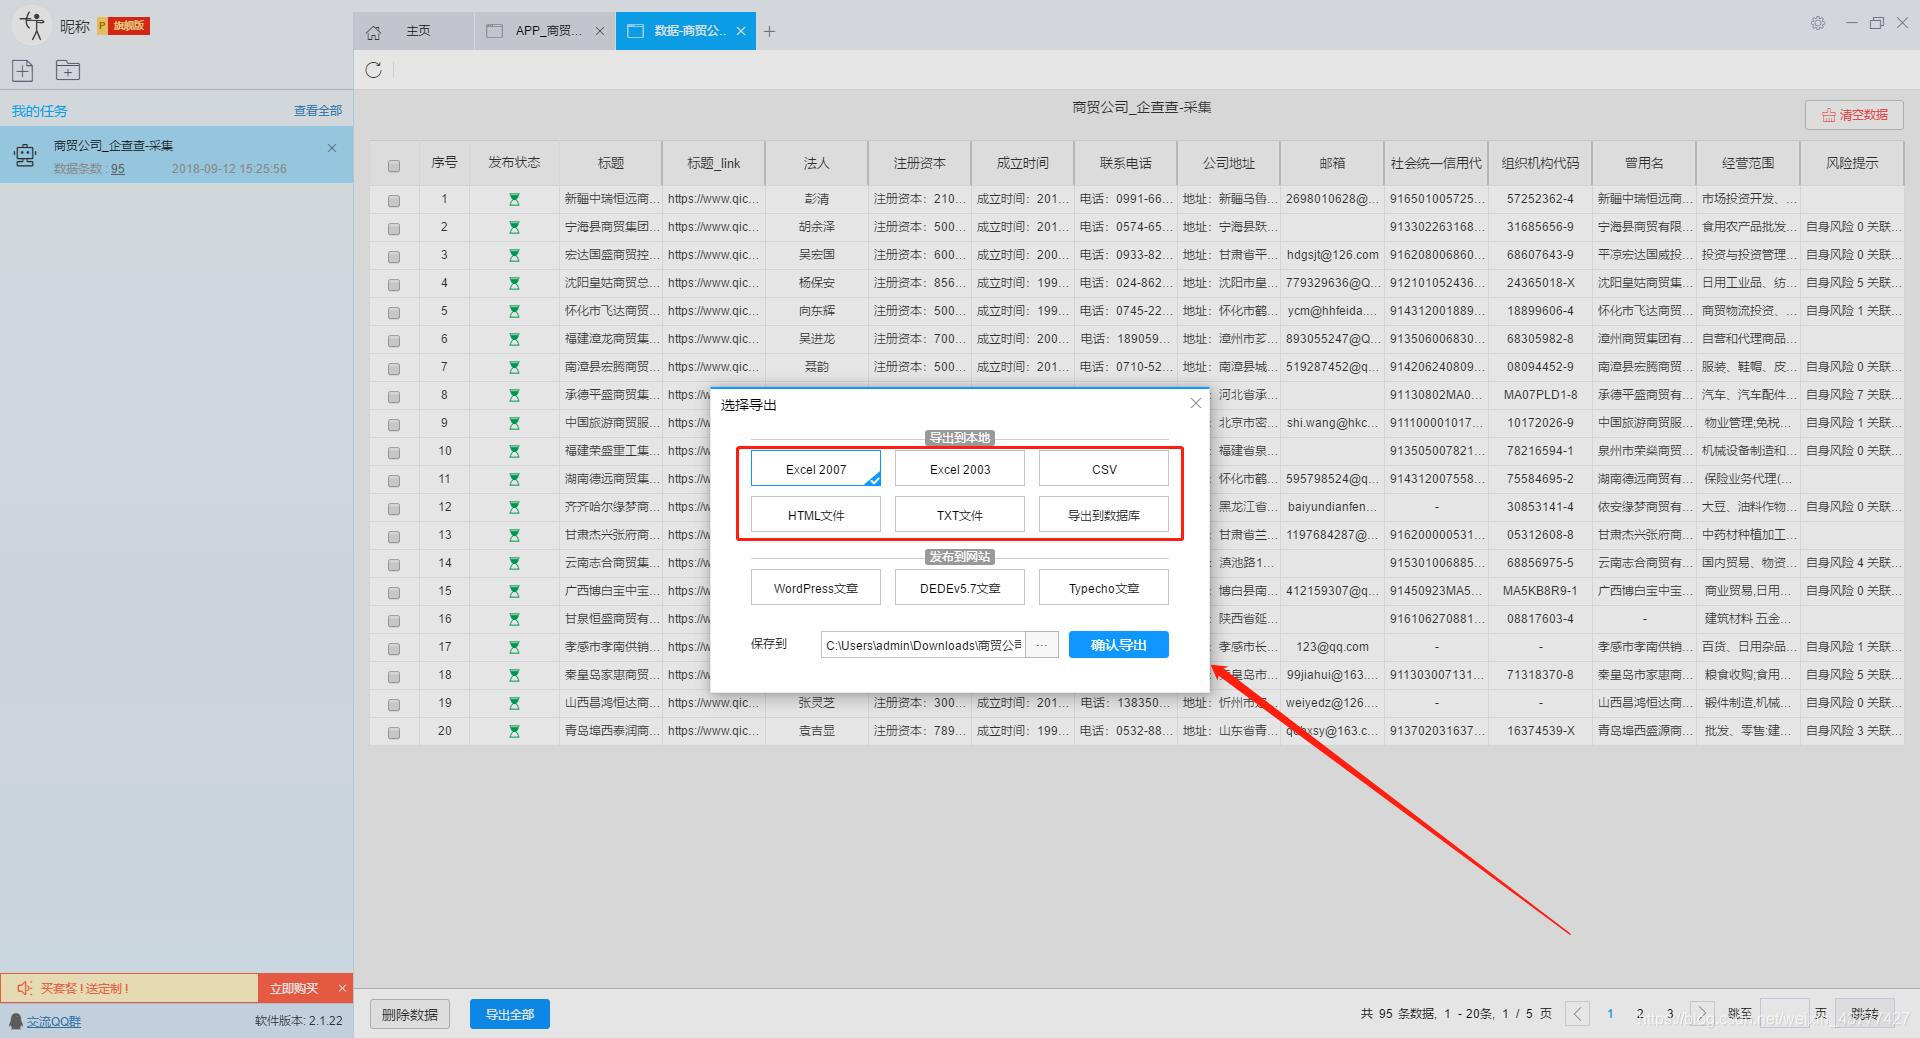The width and height of the screenshot is (1920, 1038).
Task: Go to page 1
Action: click(1610, 1013)
